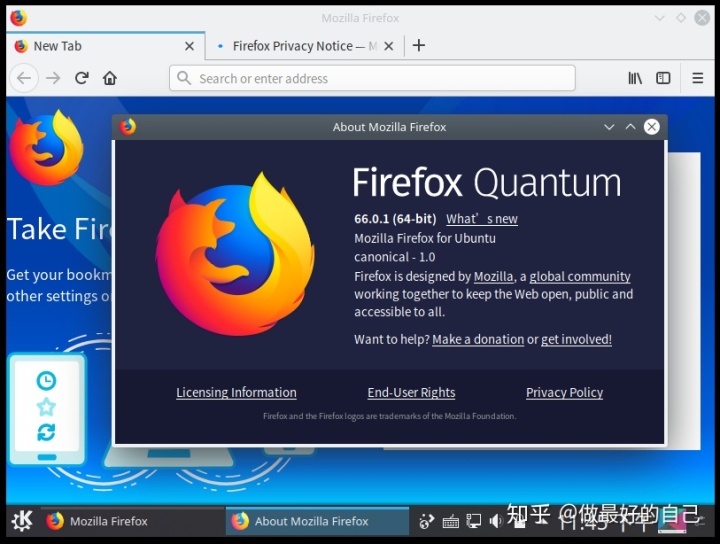720x544 pixels.
Task: Switch to About Mozilla Firefox taskbar entry
Action: (x=317, y=521)
